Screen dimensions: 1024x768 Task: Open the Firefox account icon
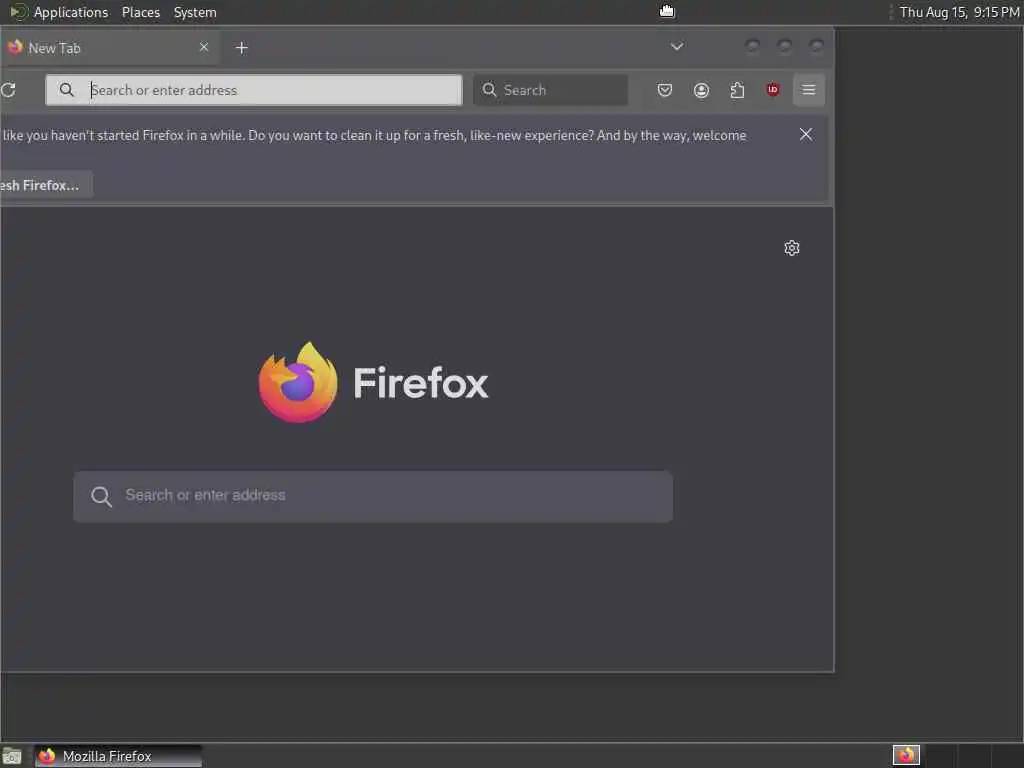[701, 90]
